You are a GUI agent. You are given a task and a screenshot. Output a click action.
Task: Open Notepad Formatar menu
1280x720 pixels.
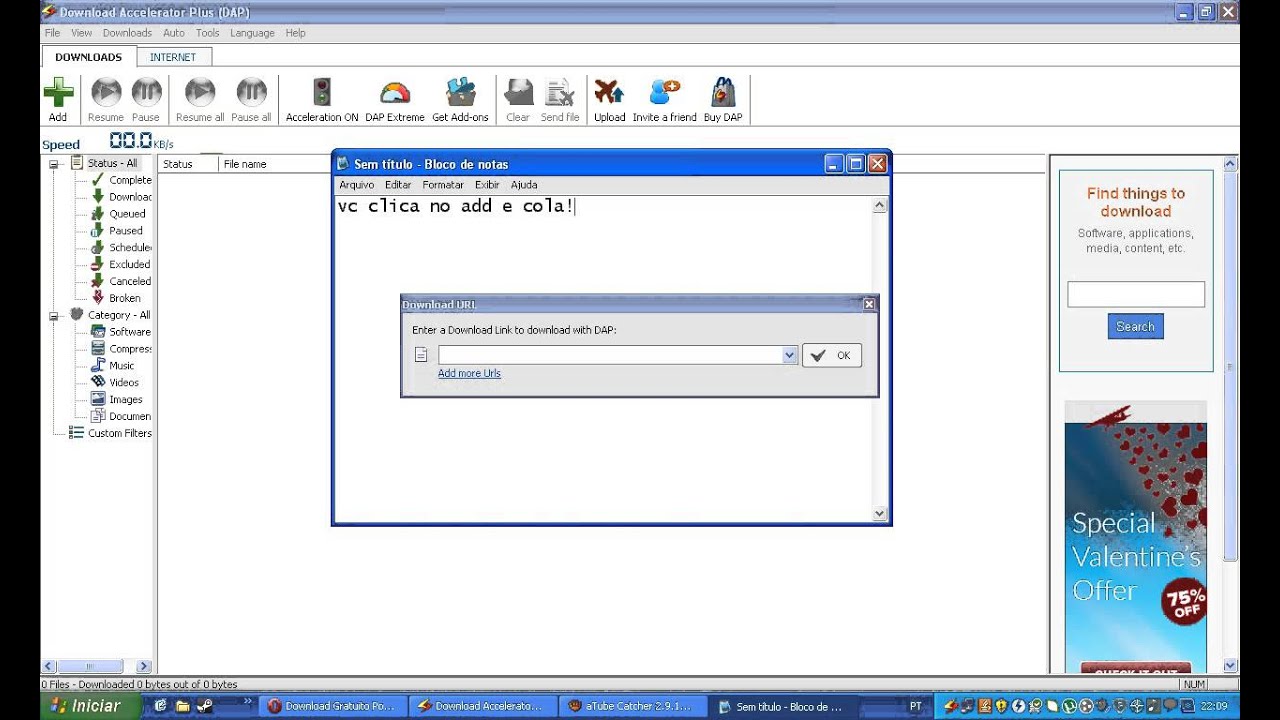[443, 185]
